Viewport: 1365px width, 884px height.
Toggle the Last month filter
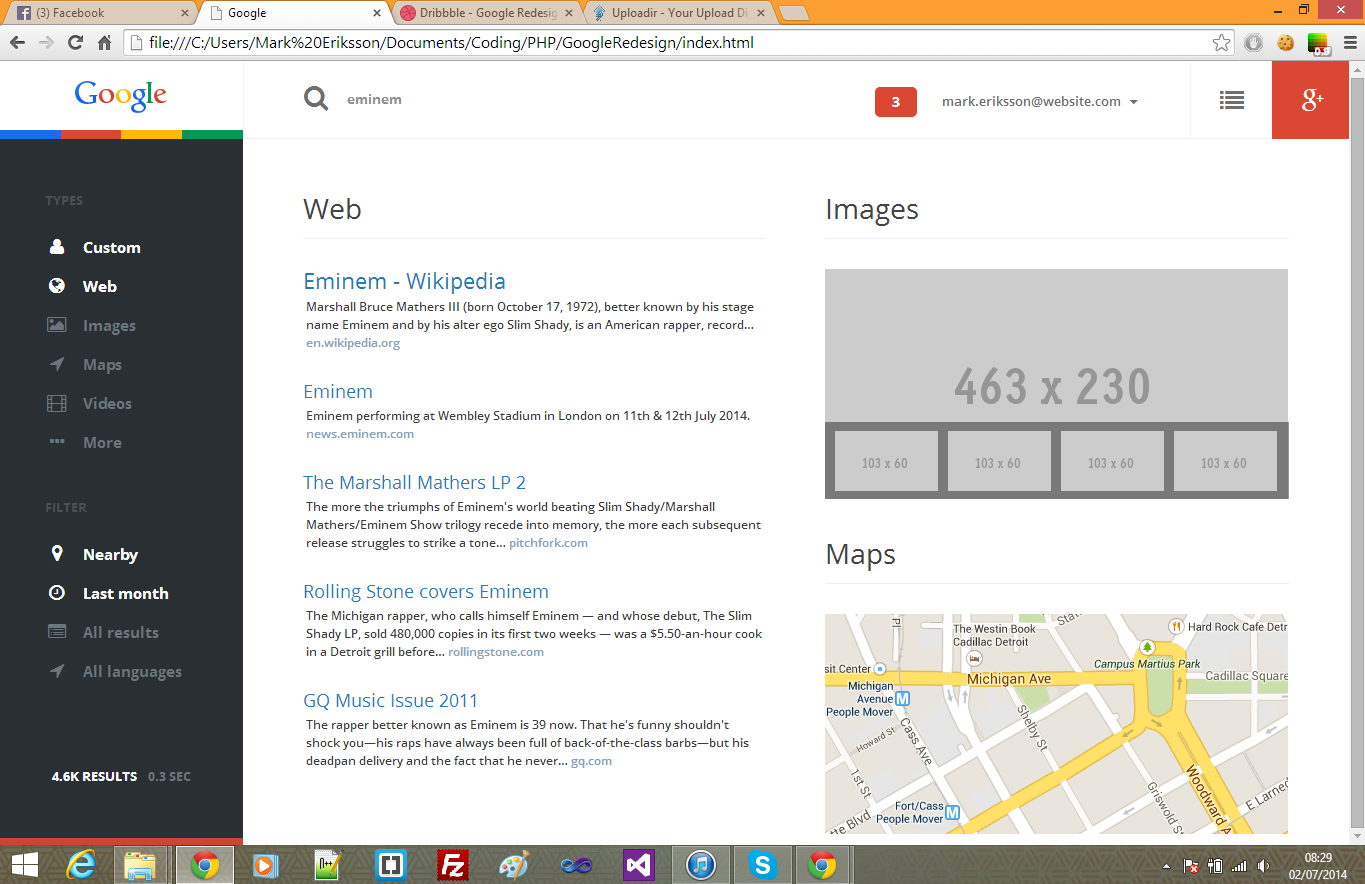57,593
